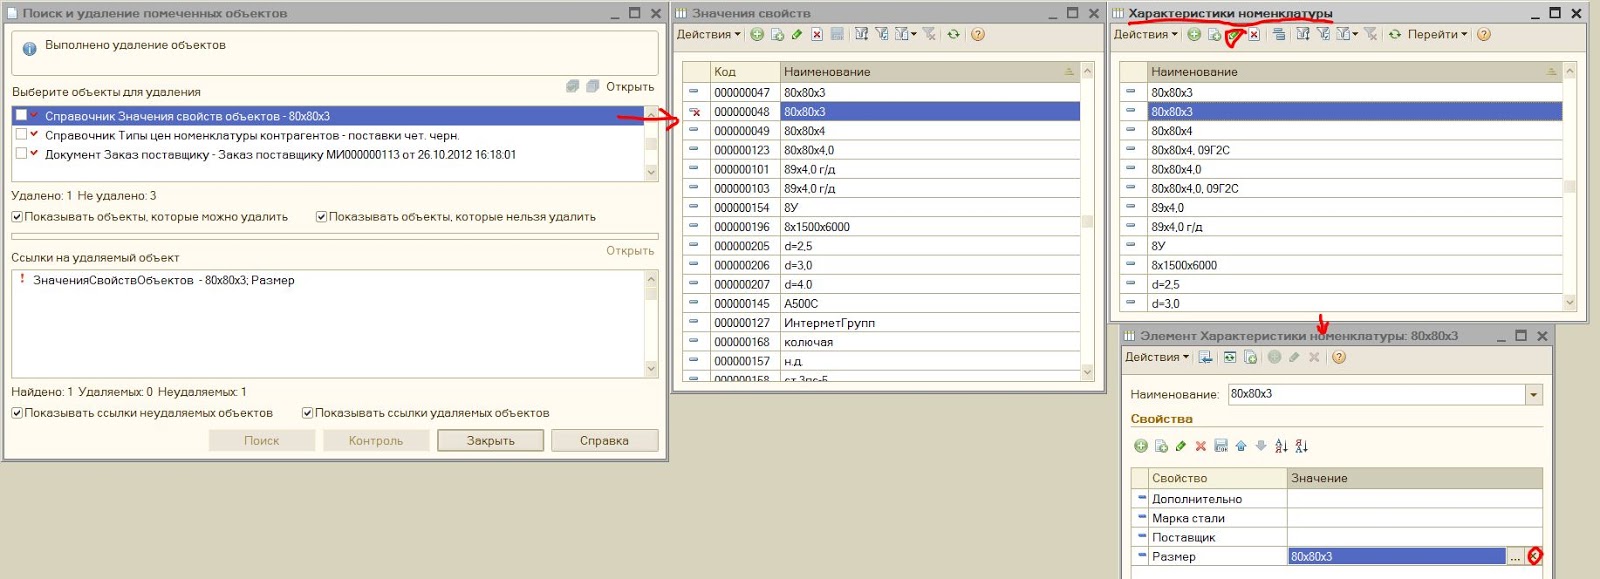The image size is (1600, 579).
Task: Click Закрыть button
Action: tap(490, 440)
